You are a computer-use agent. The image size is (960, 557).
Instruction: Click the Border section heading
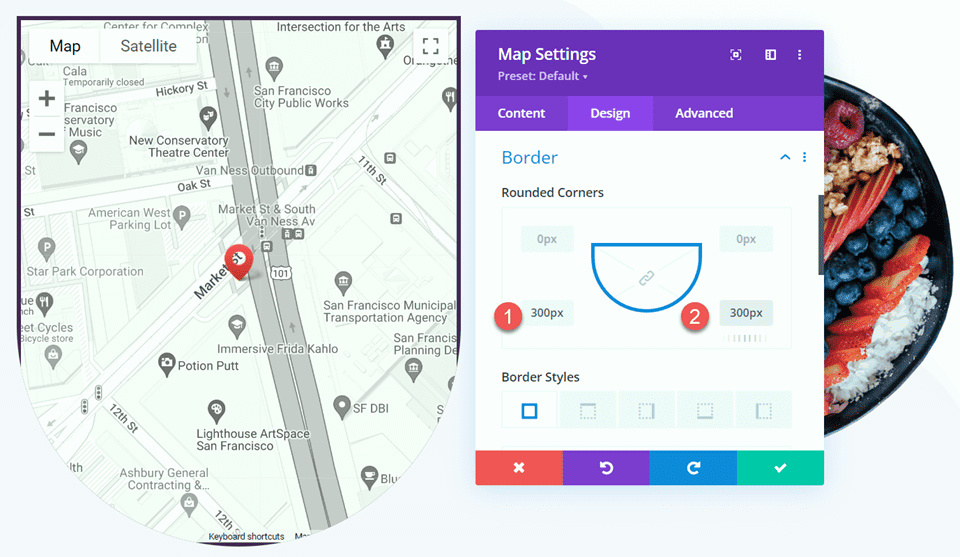point(530,157)
